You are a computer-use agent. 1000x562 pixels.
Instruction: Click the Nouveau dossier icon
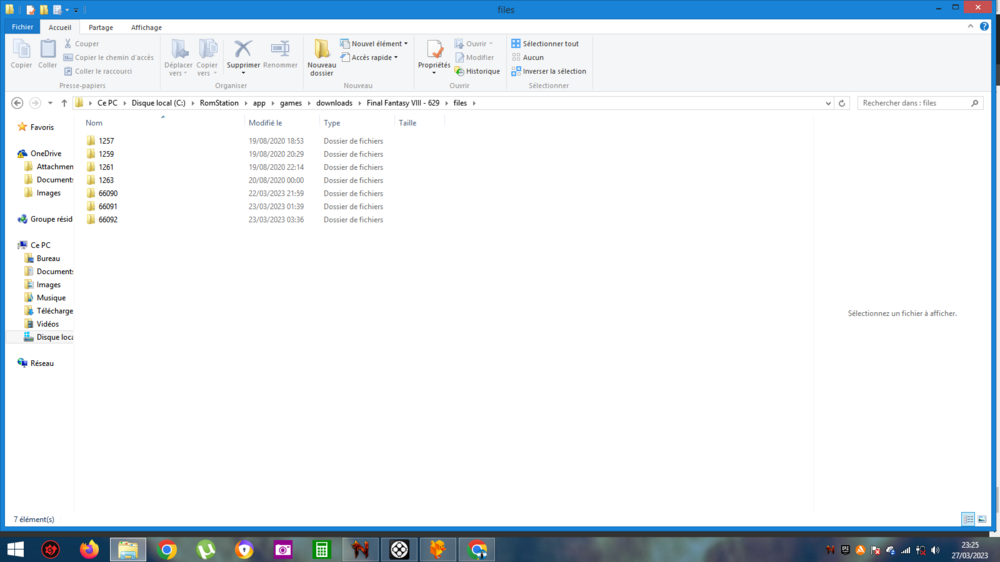(321, 50)
